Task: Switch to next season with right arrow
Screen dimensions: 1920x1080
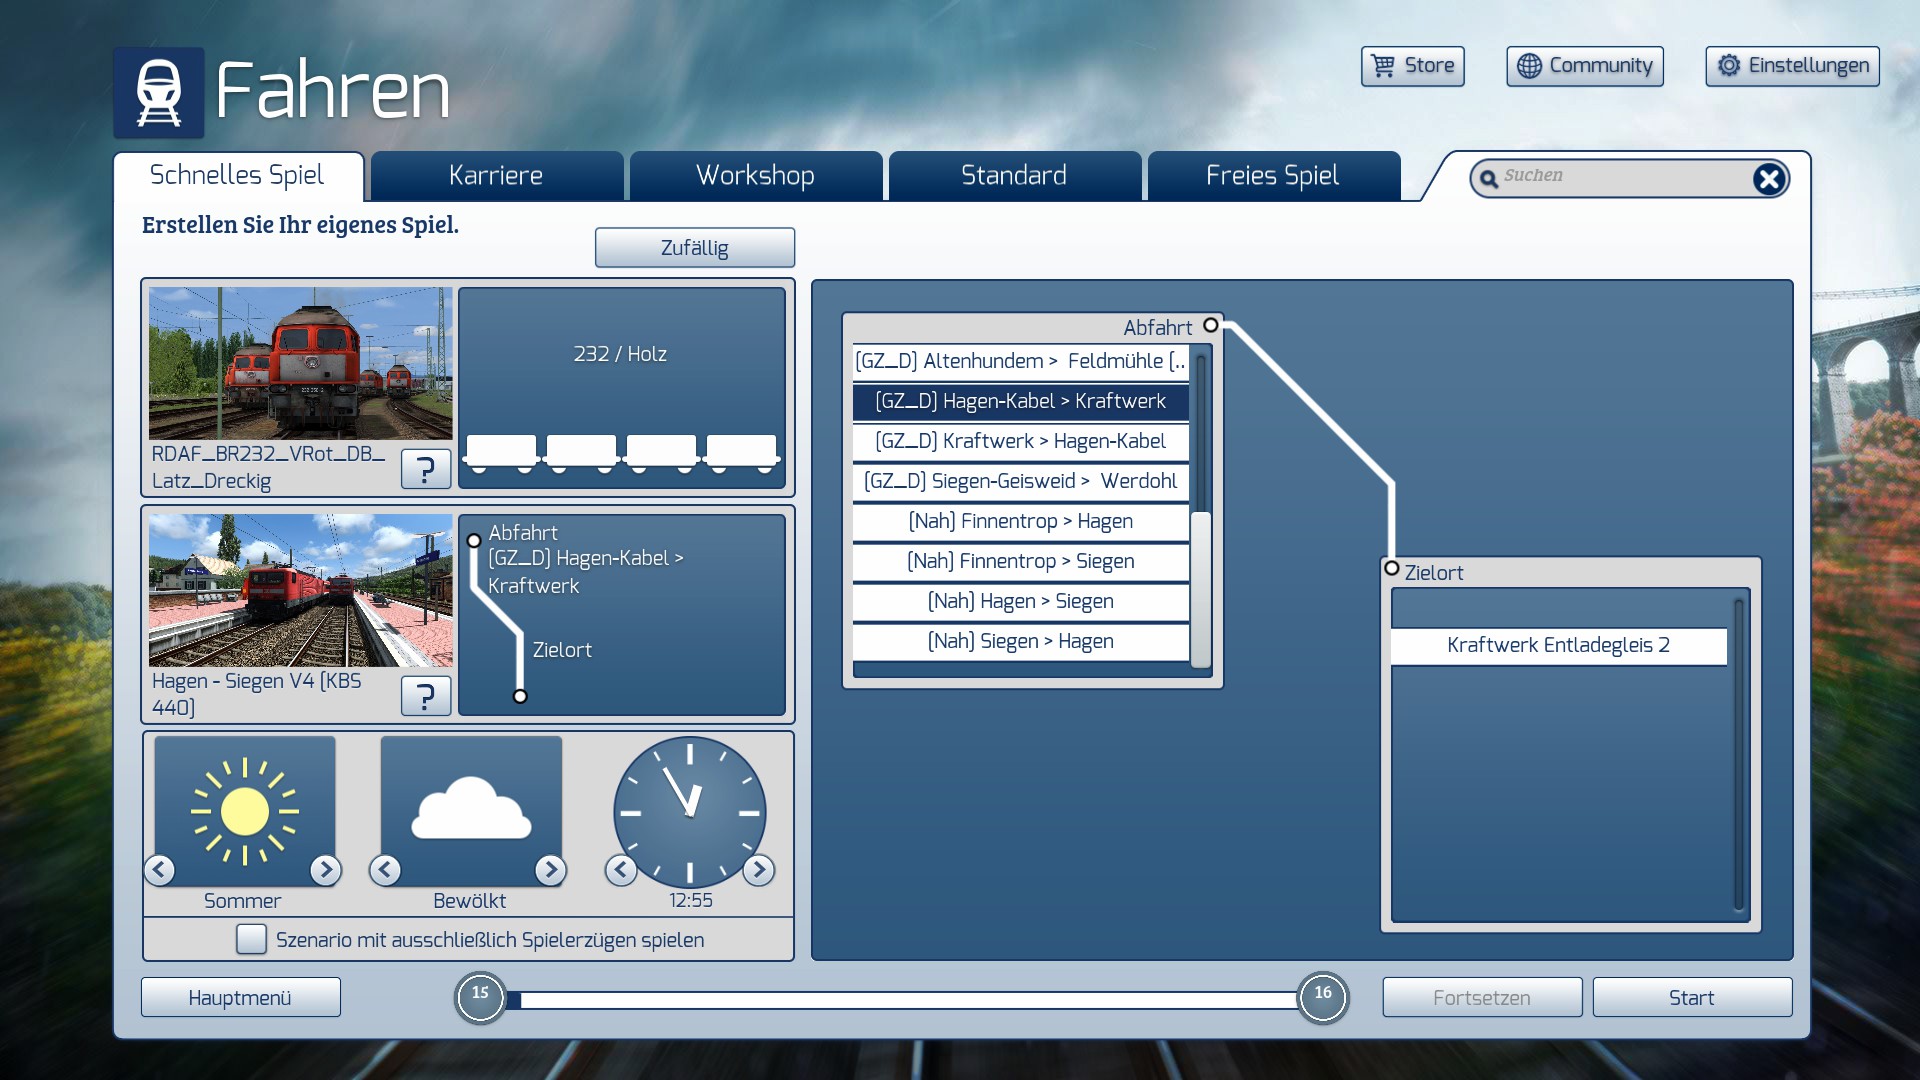Action: click(325, 870)
